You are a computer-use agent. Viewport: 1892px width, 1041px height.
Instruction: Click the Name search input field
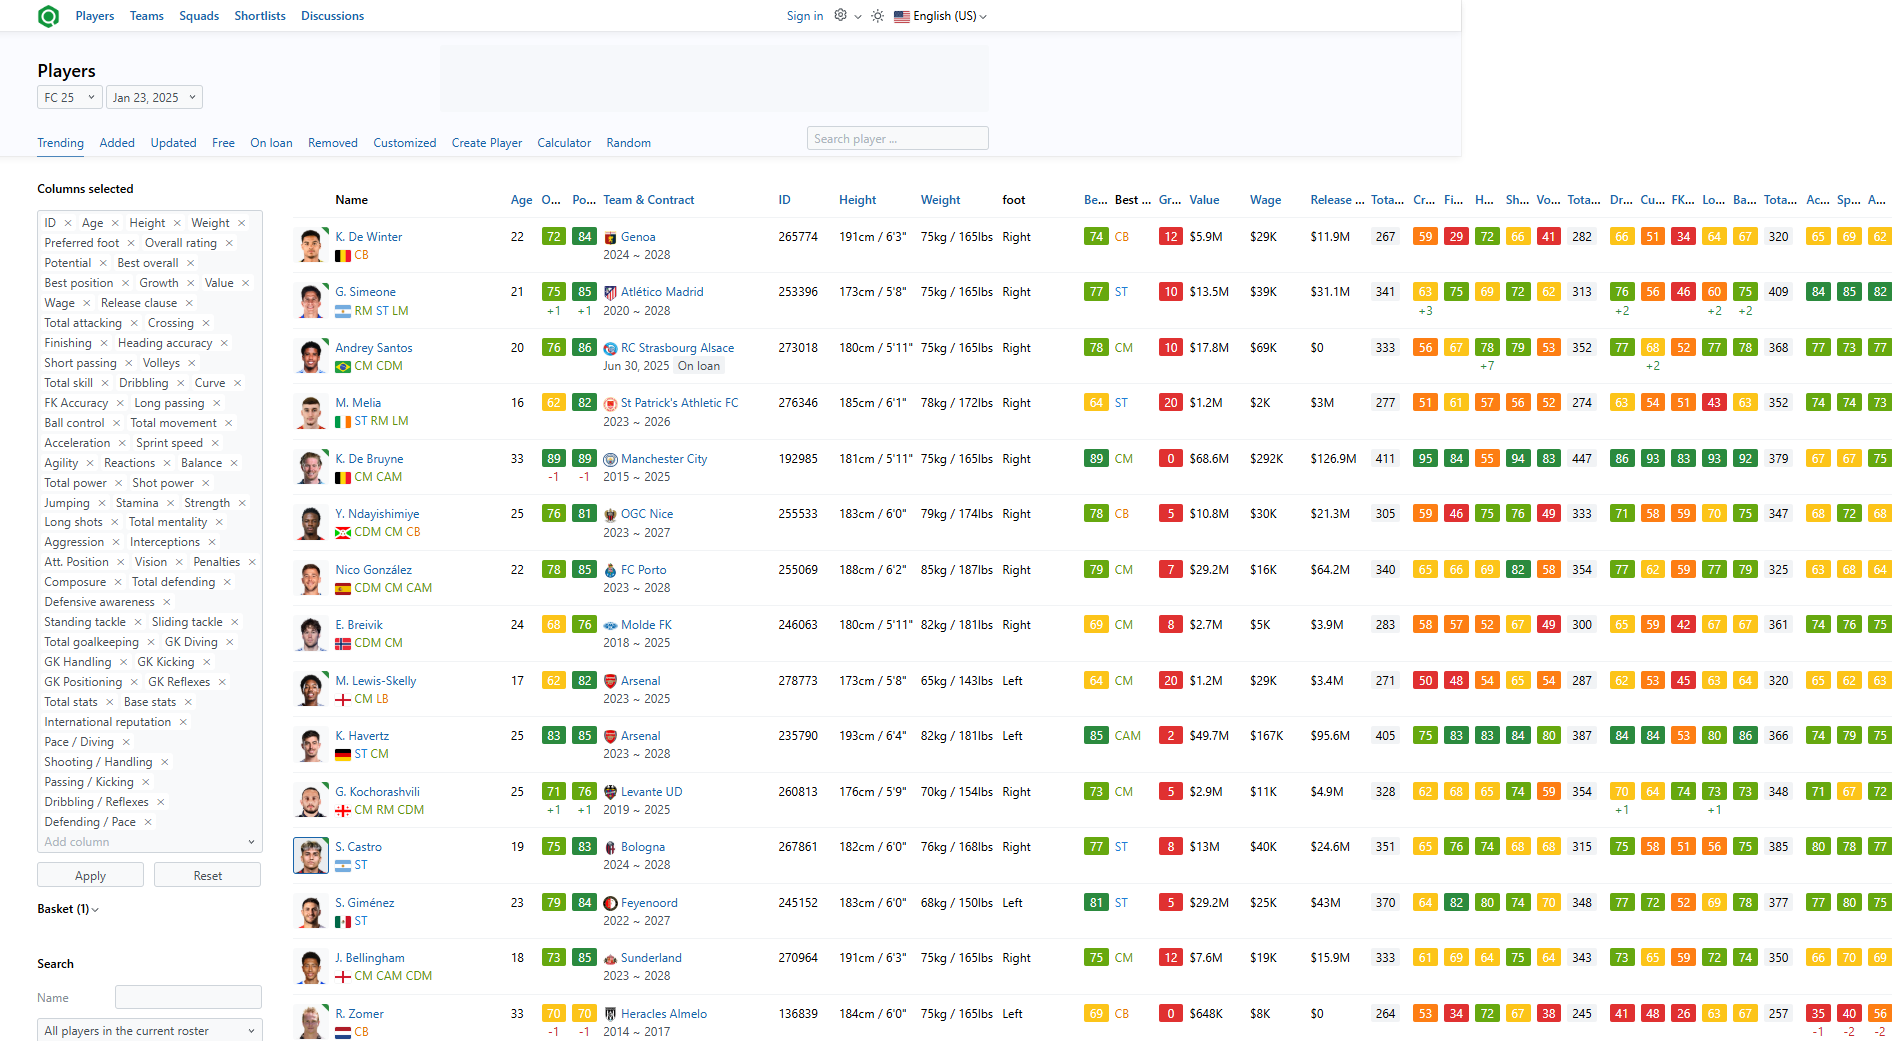coord(188,997)
